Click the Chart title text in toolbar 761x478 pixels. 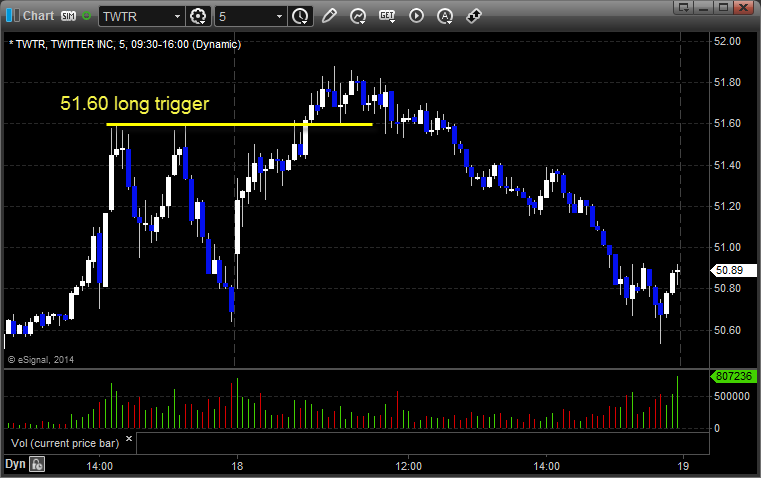pos(38,16)
